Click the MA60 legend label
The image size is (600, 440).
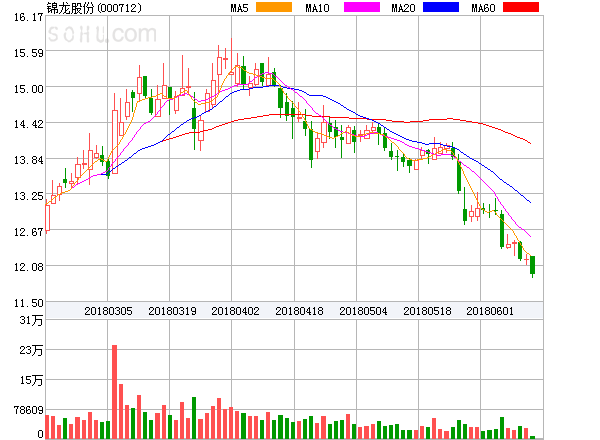[483, 8]
